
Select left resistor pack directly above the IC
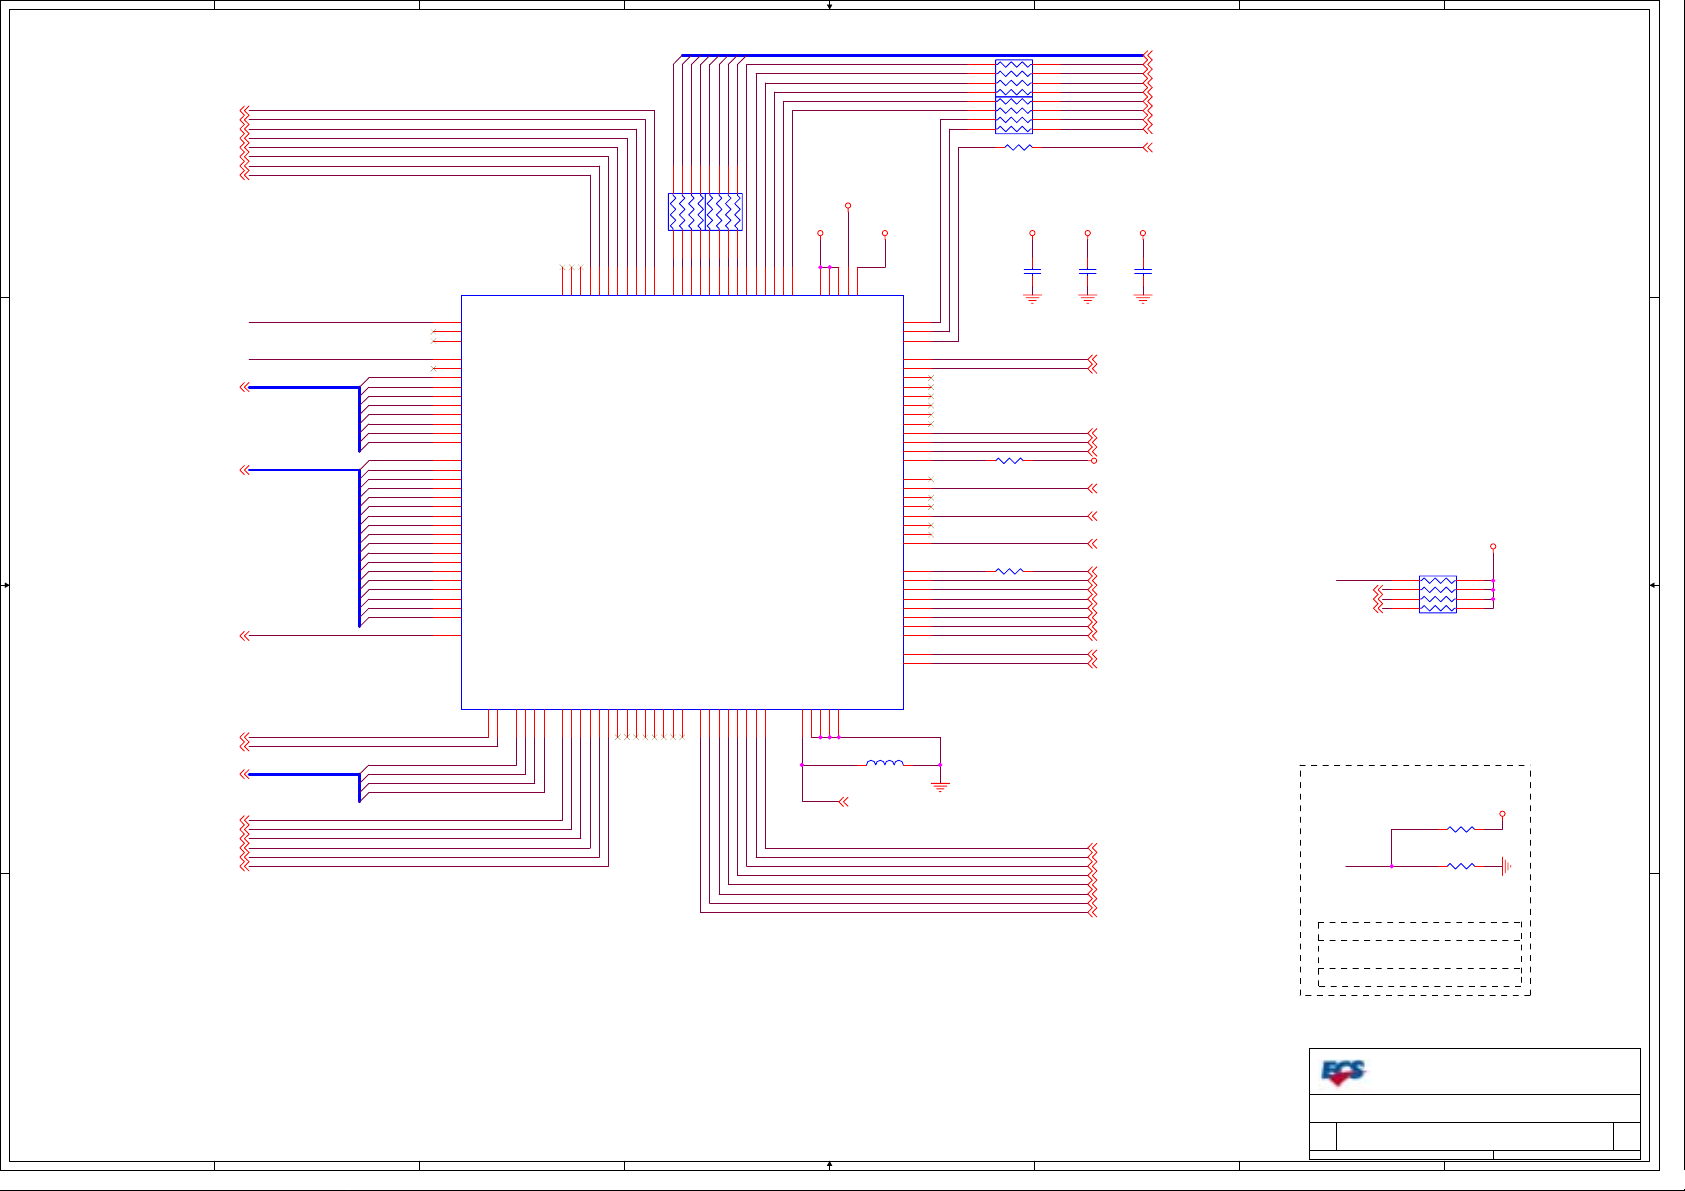[x=687, y=212]
